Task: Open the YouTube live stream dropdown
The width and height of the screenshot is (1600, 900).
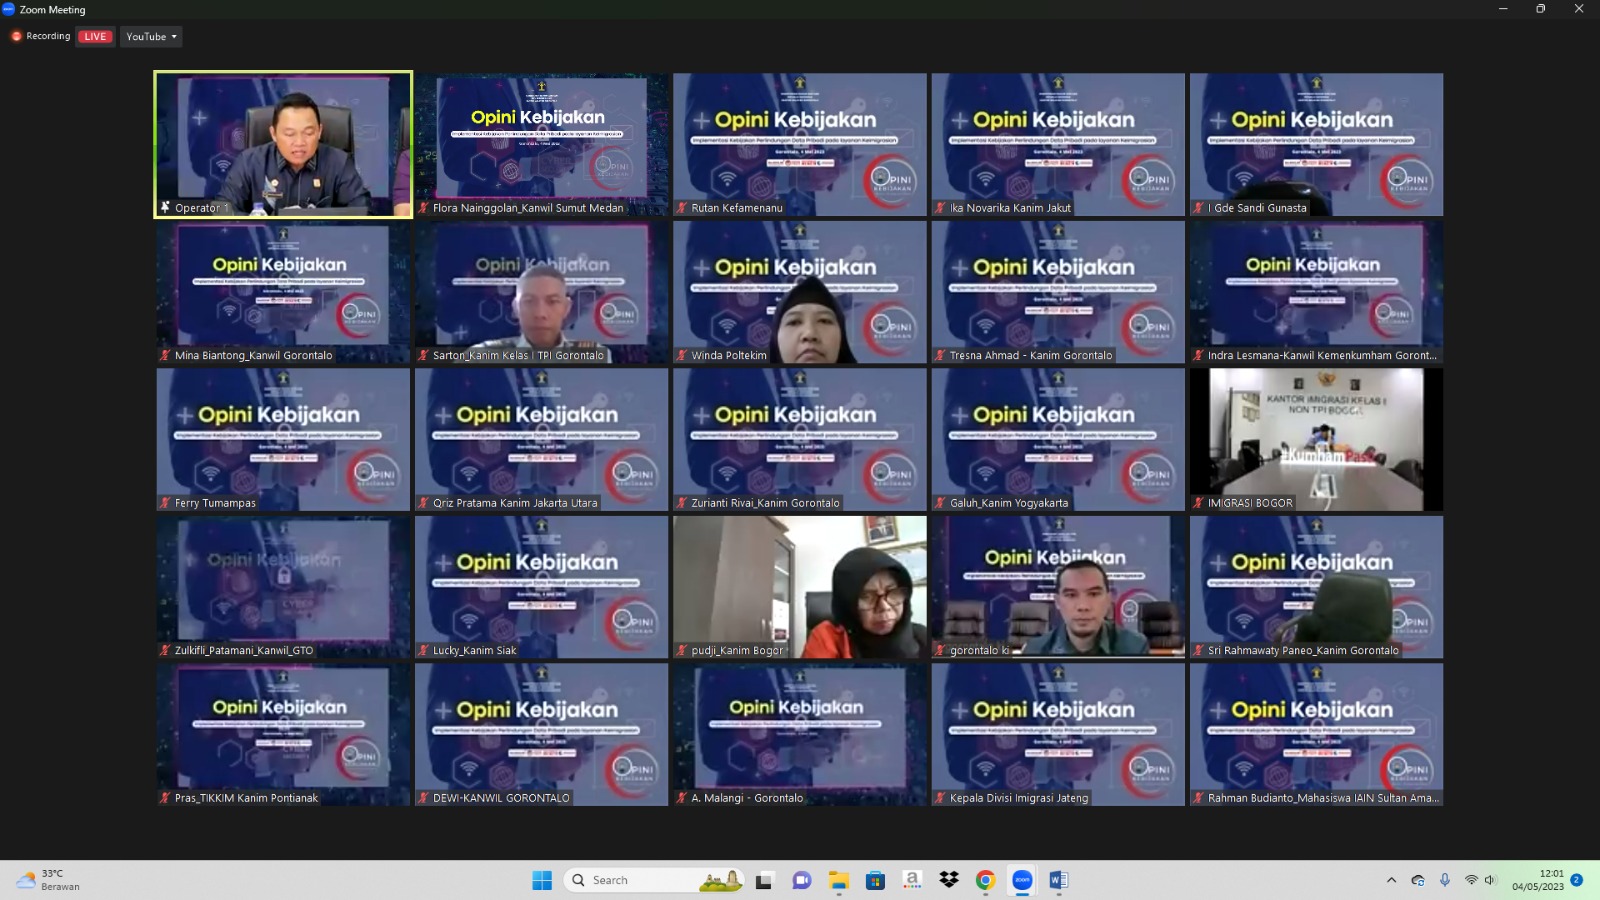Action: (x=151, y=37)
